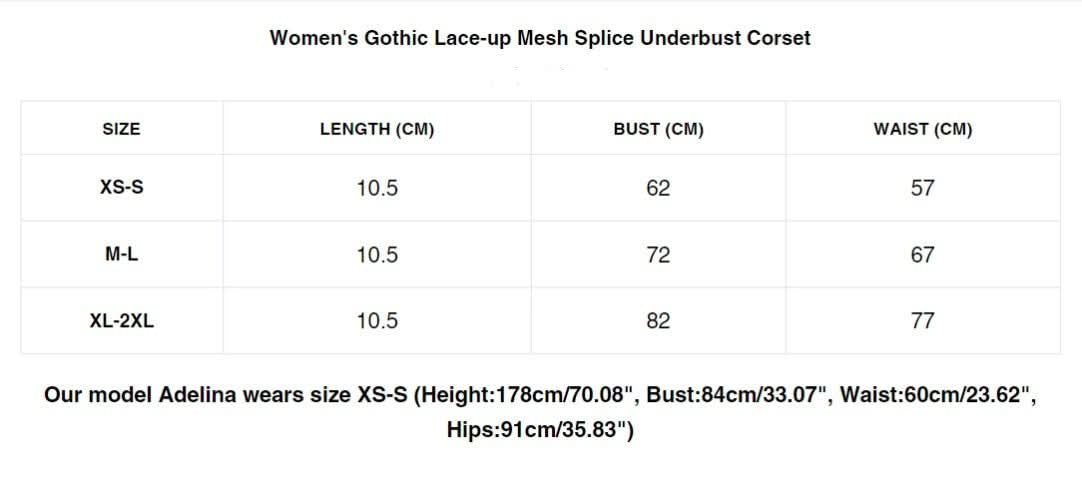Viewport: 1082px width, 502px height.
Task: Click the word Corset in the title
Action: (x=778, y=37)
